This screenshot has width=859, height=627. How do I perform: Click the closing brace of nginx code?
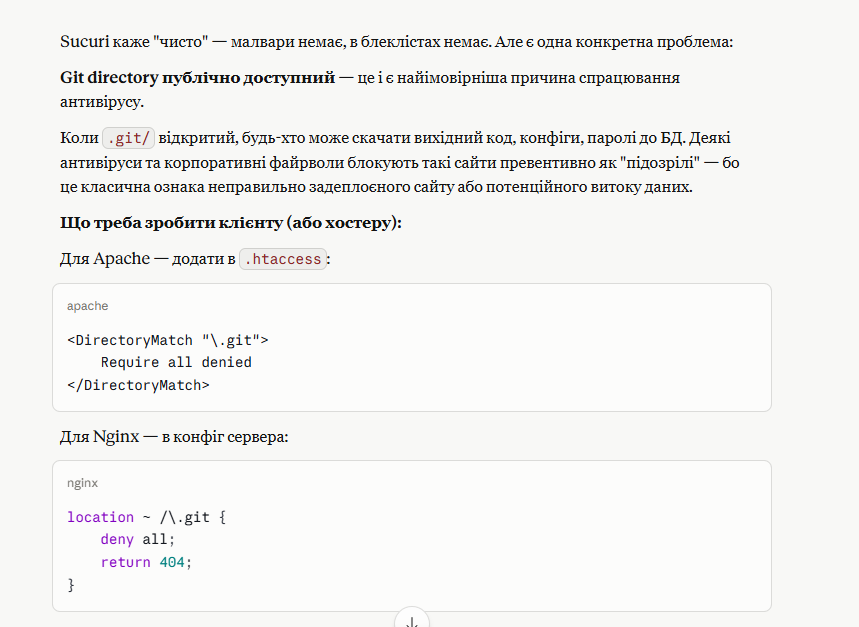pyautogui.click(x=71, y=584)
